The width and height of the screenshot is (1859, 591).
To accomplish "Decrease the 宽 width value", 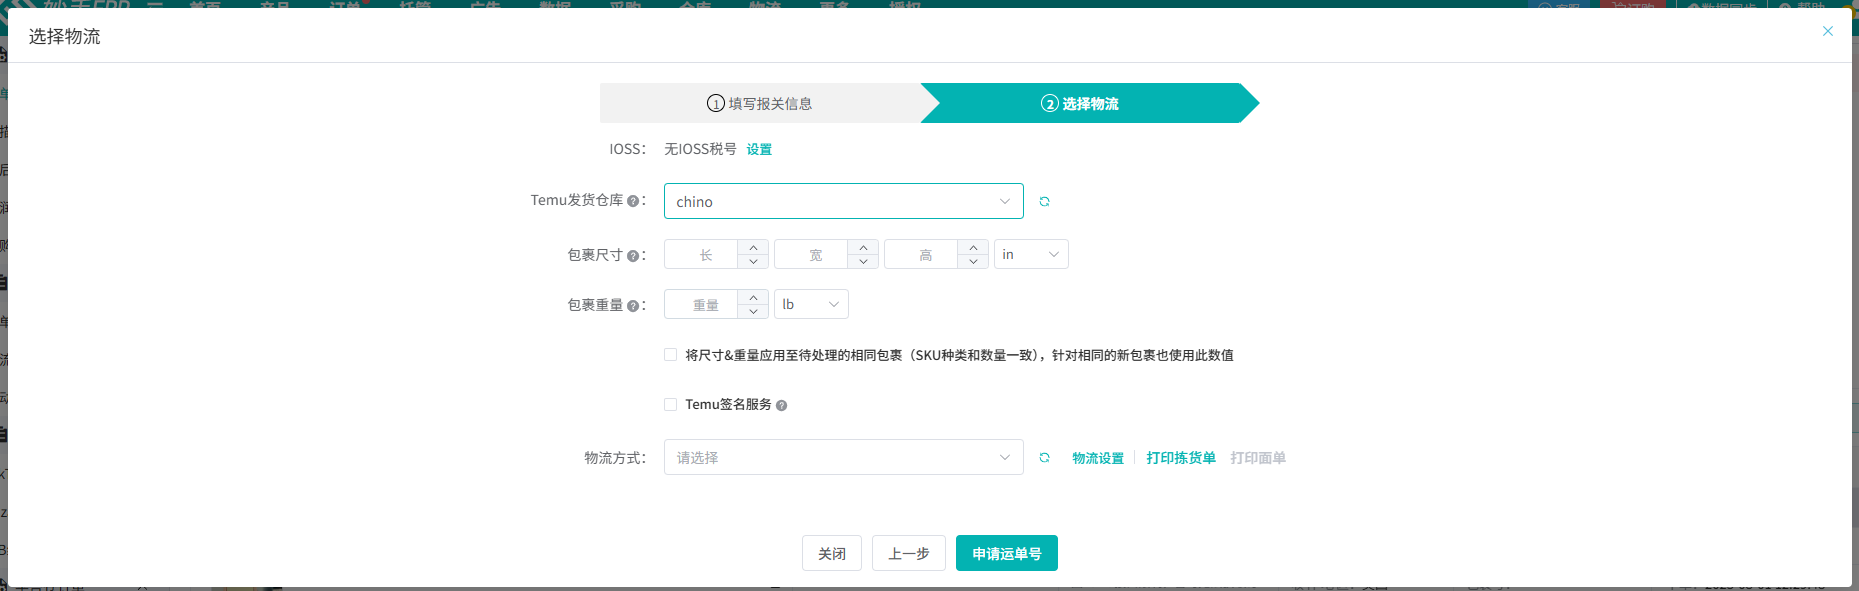I will 863,261.
